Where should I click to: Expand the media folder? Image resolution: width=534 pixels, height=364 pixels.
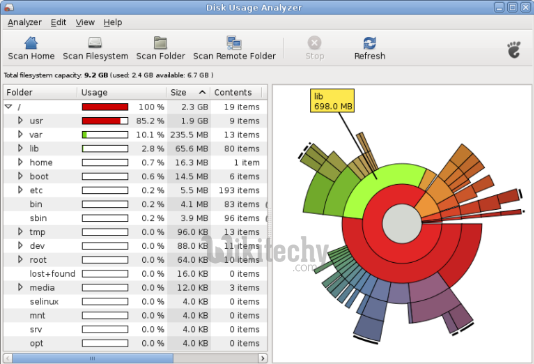pyautogui.click(x=20, y=287)
